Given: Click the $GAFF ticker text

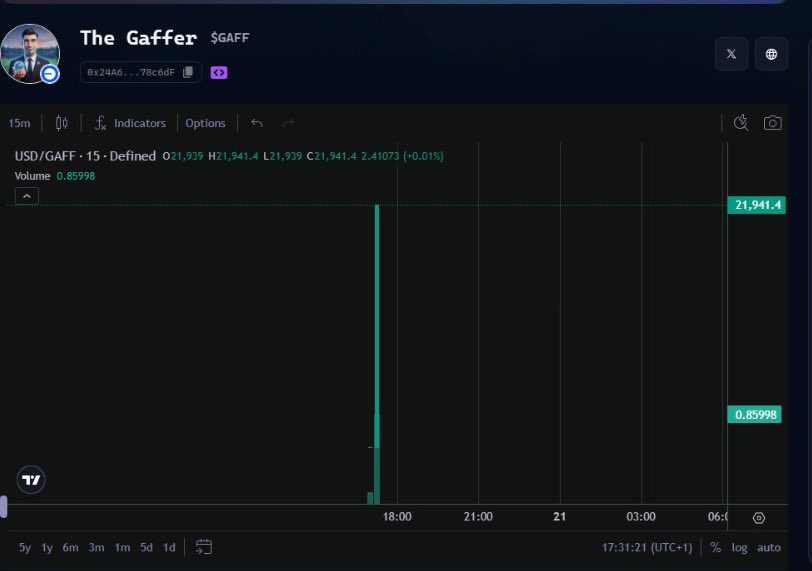Looking at the screenshot, I should coord(230,38).
